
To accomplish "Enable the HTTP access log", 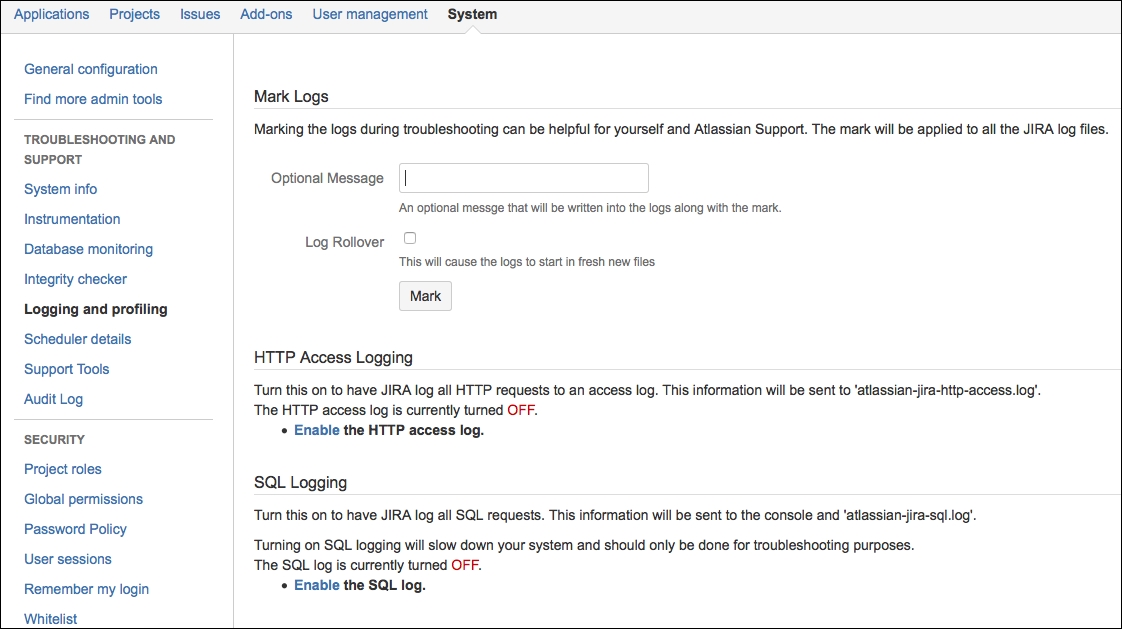I will [317, 430].
